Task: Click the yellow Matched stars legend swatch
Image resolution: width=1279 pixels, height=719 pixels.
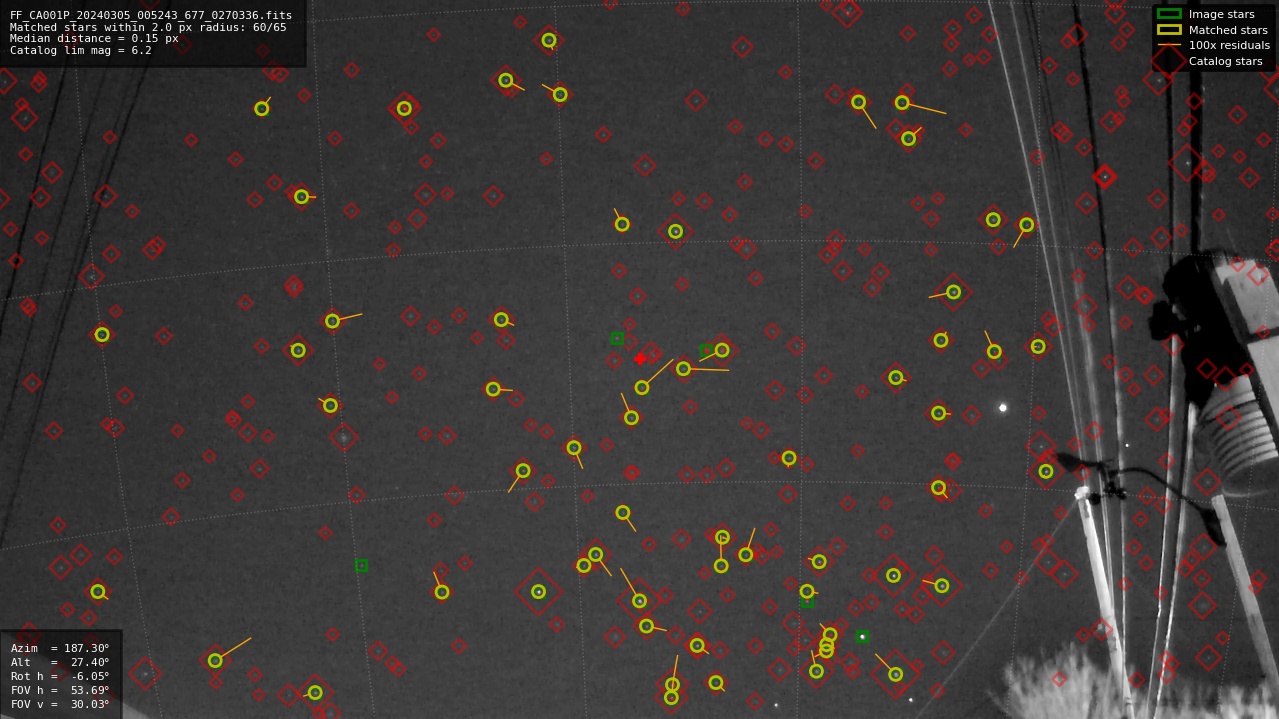Action: (x=1169, y=30)
